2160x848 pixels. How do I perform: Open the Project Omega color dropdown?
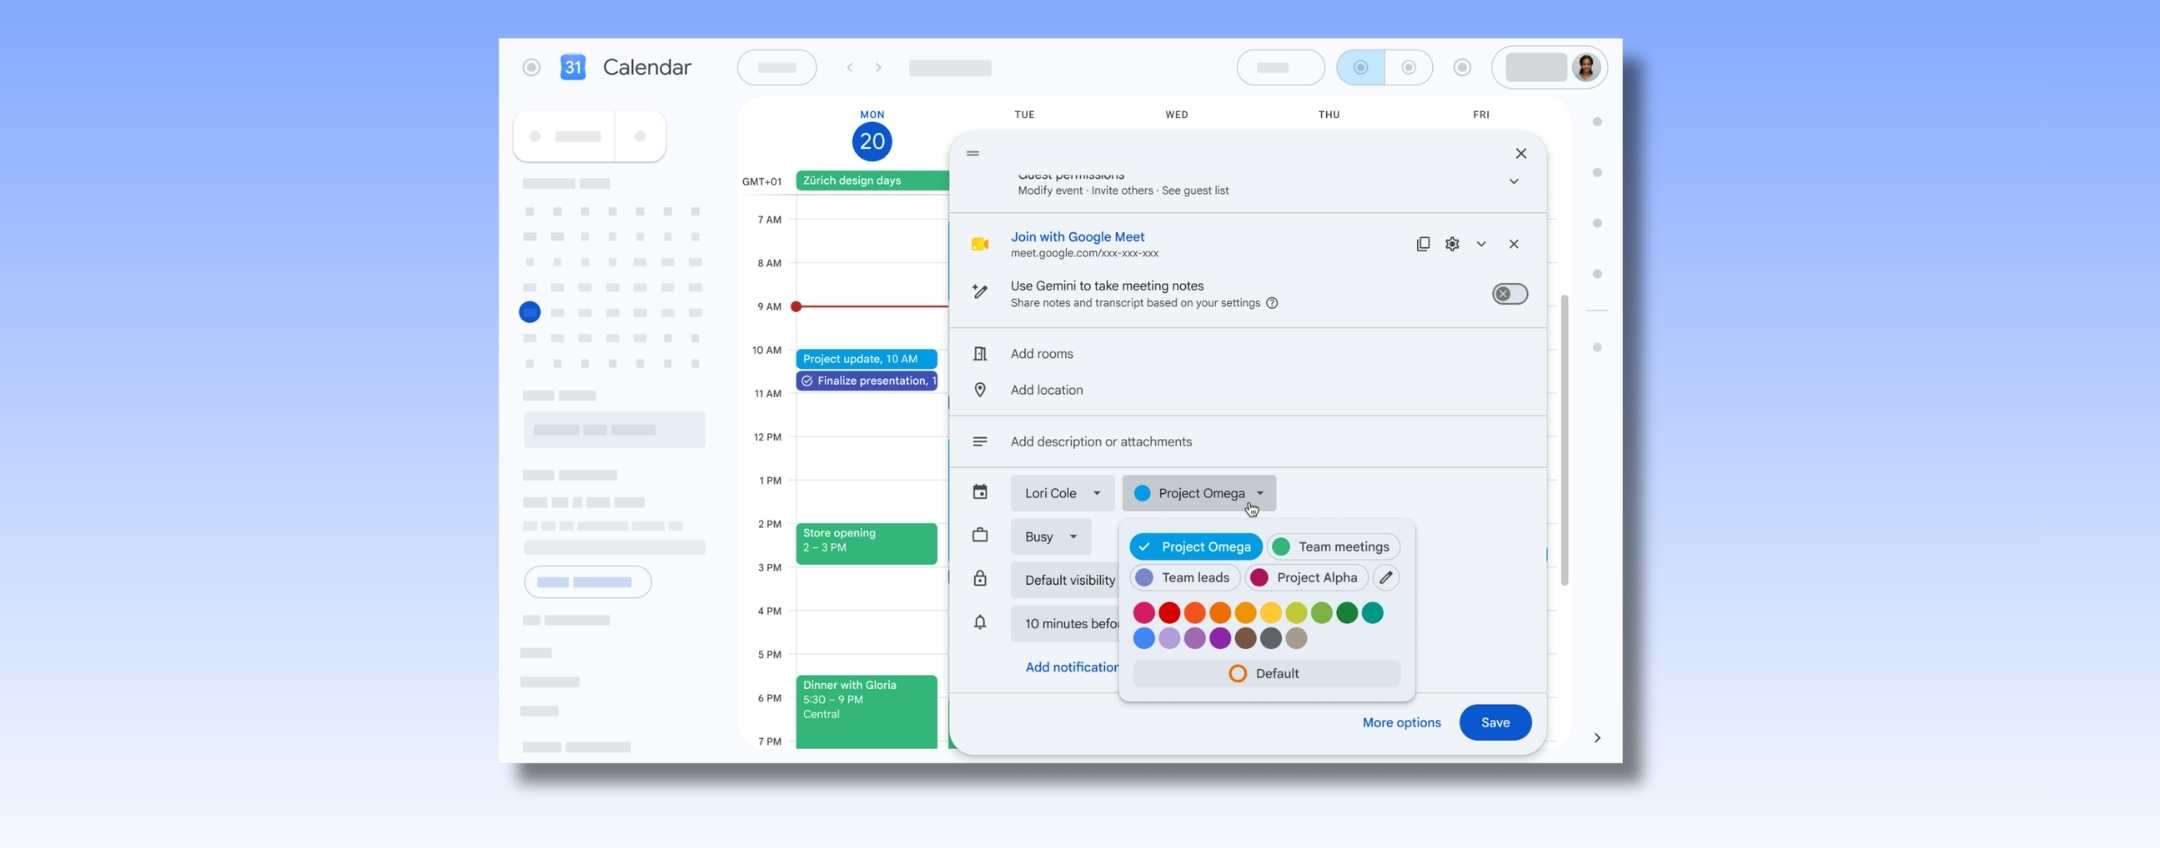pos(1199,493)
